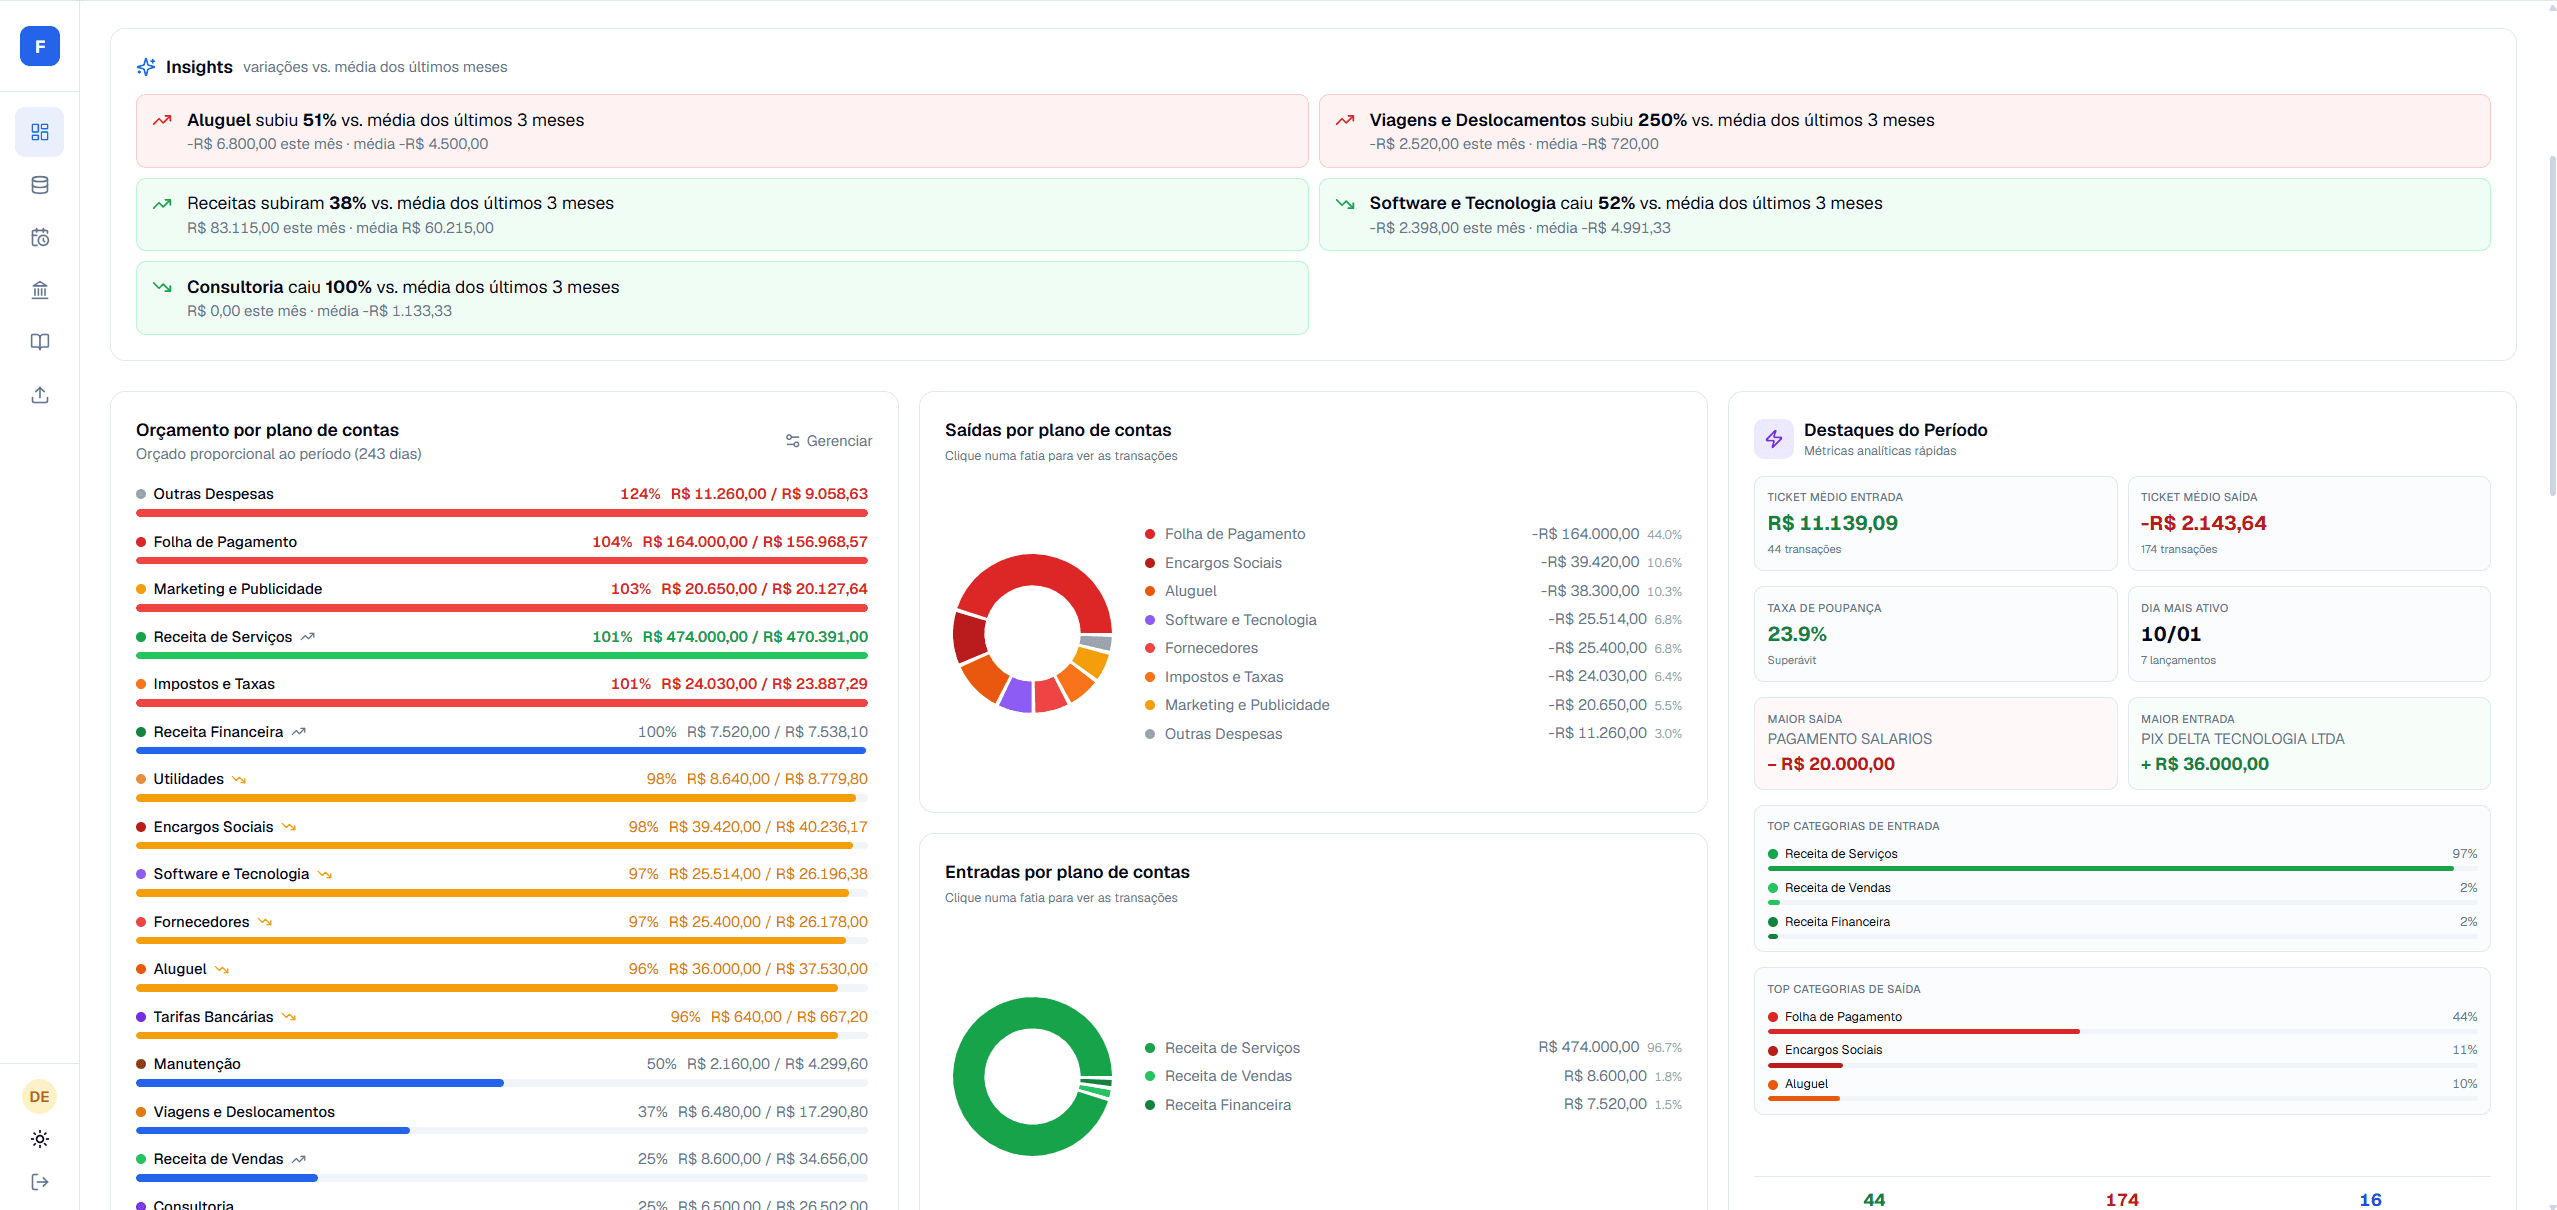Open Gerenciar for budget by account plan
The height and width of the screenshot is (1210, 2557).
coord(829,441)
